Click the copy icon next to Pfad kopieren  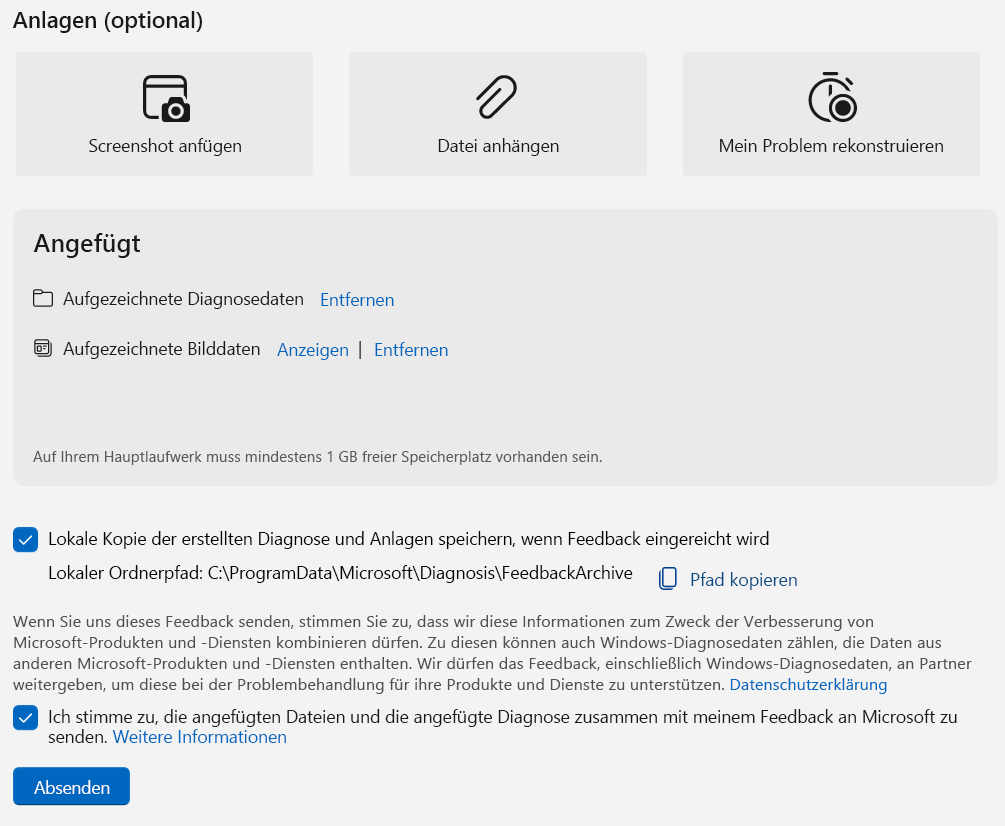pos(667,578)
